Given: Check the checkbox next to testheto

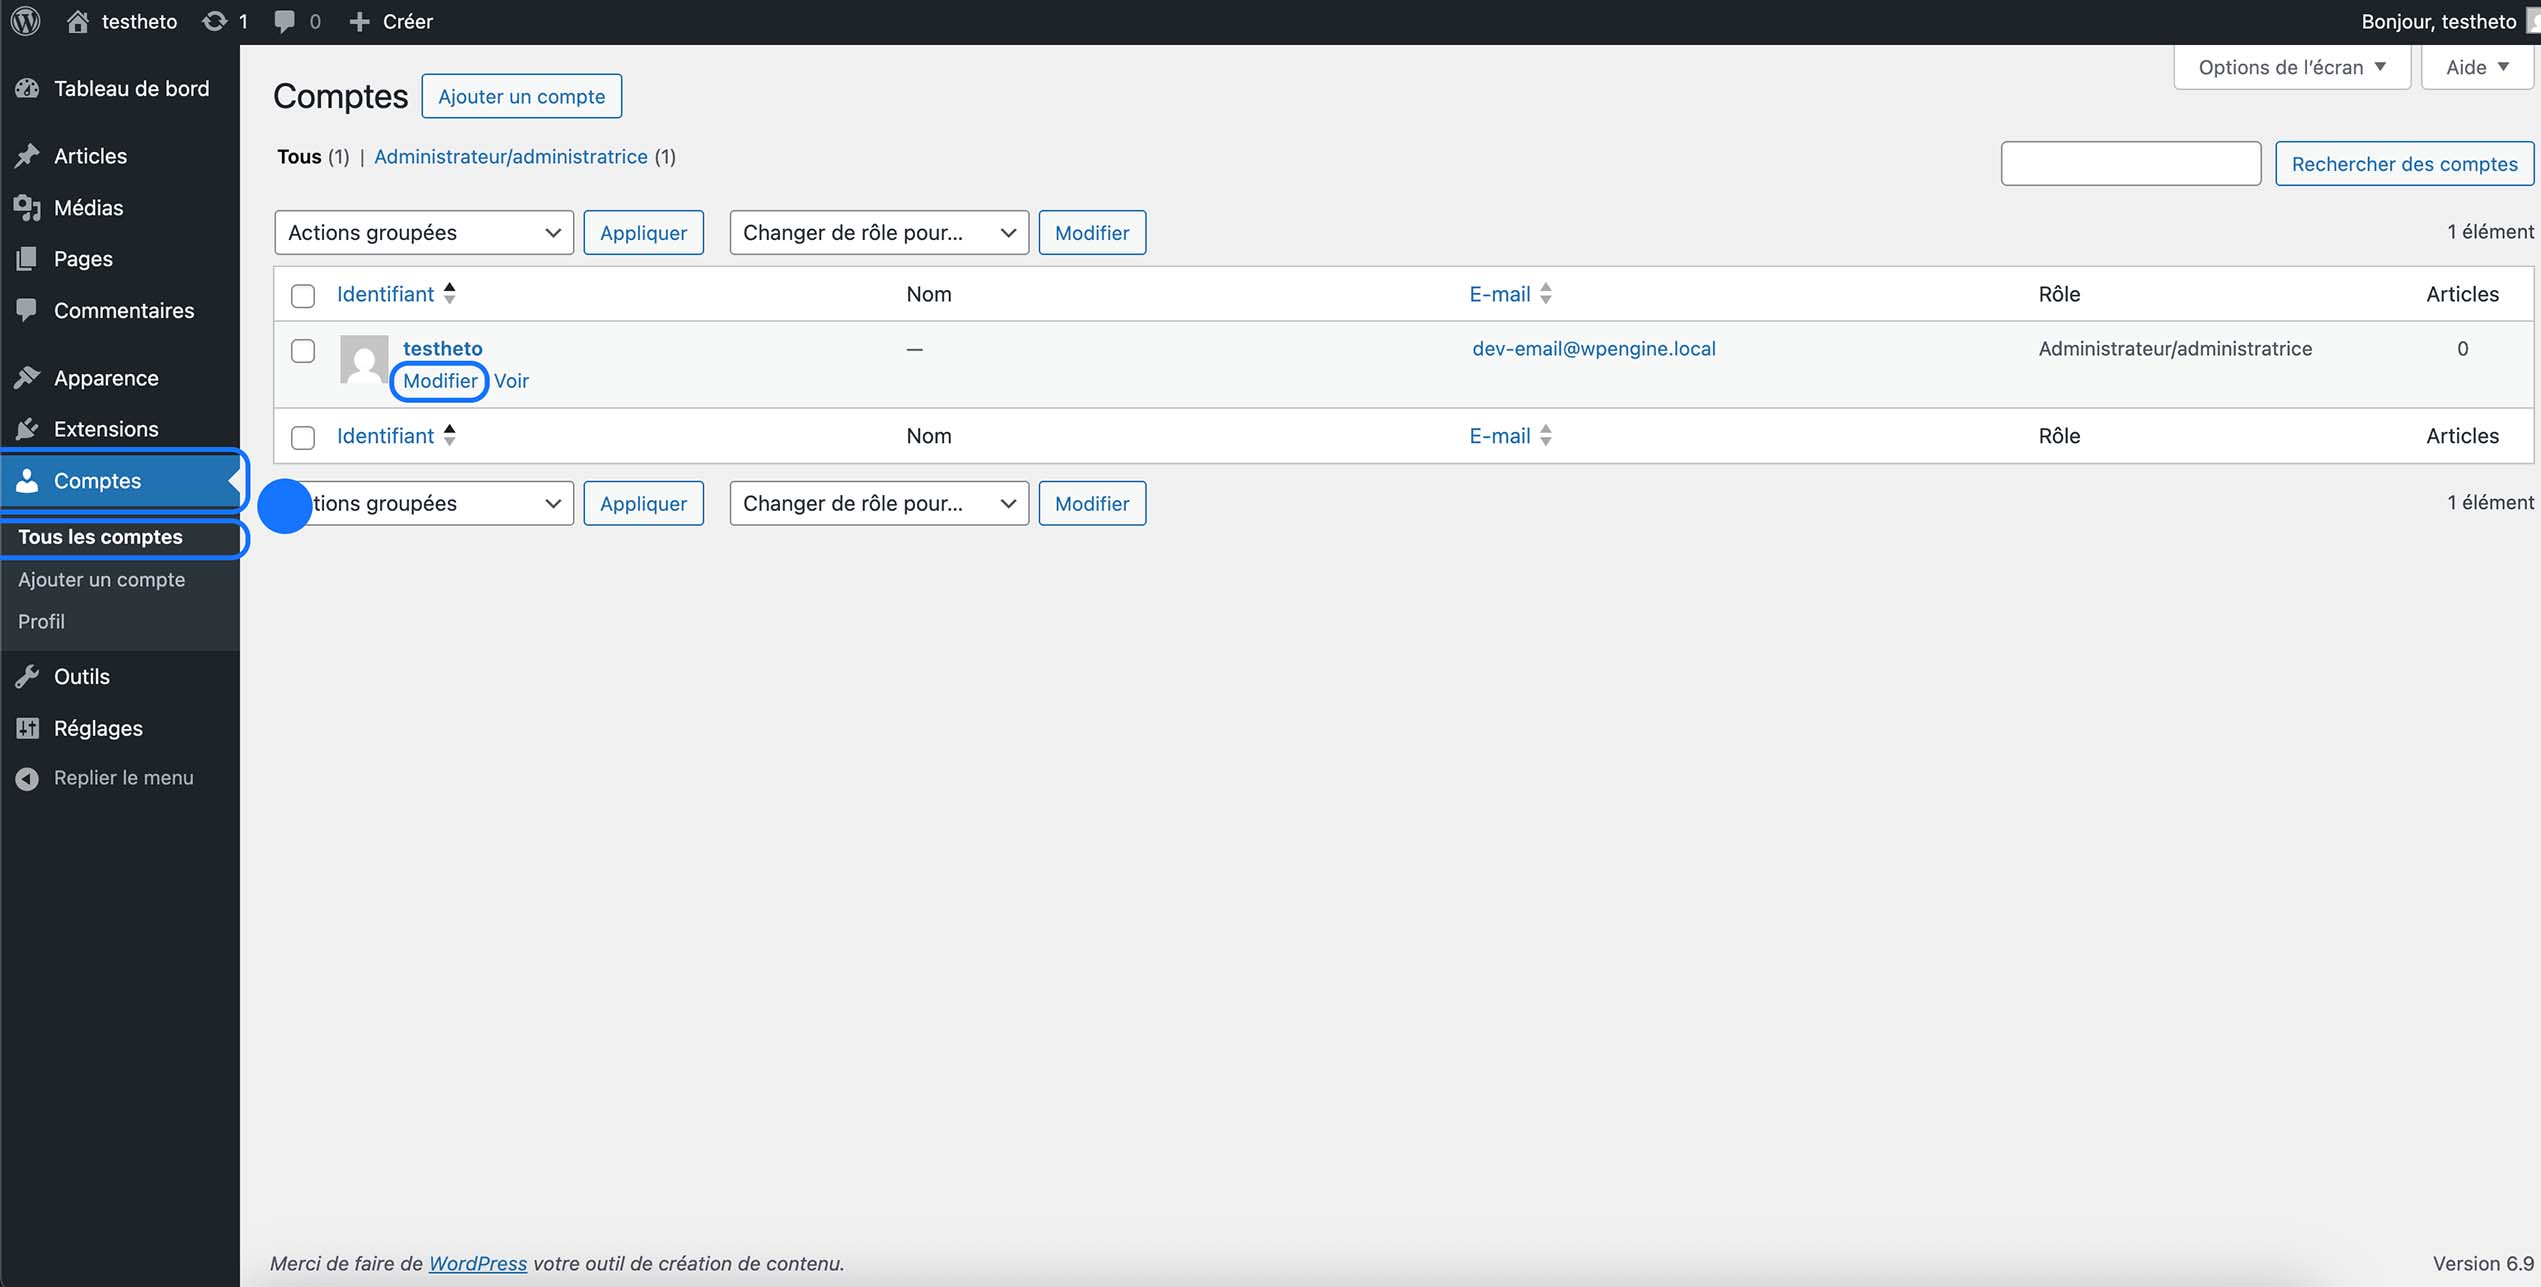Looking at the screenshot, I should pyautogui.click(x=304, y=351).
